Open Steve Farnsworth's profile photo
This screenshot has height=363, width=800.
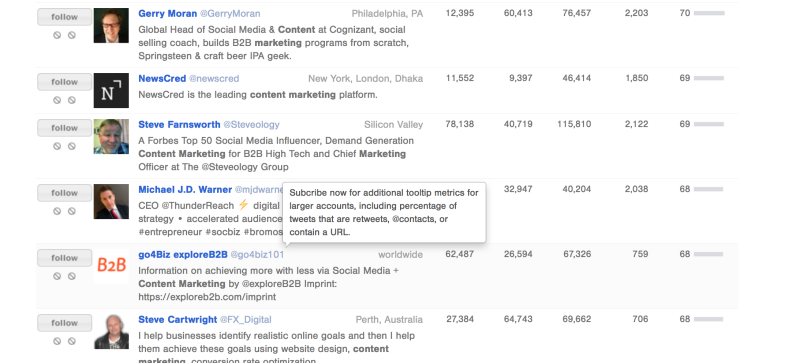pos(111,136)
